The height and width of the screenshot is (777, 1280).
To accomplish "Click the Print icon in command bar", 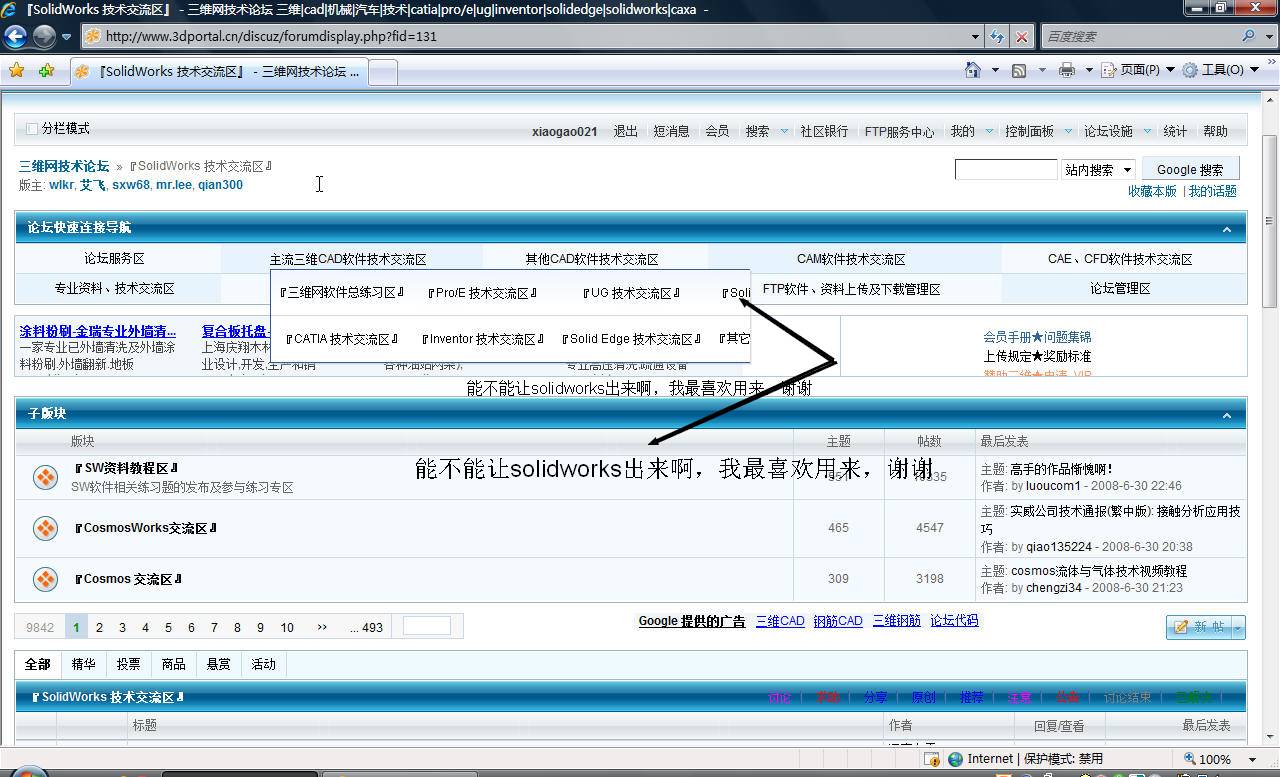I will pyautogui.click(x=1066, y=70).
